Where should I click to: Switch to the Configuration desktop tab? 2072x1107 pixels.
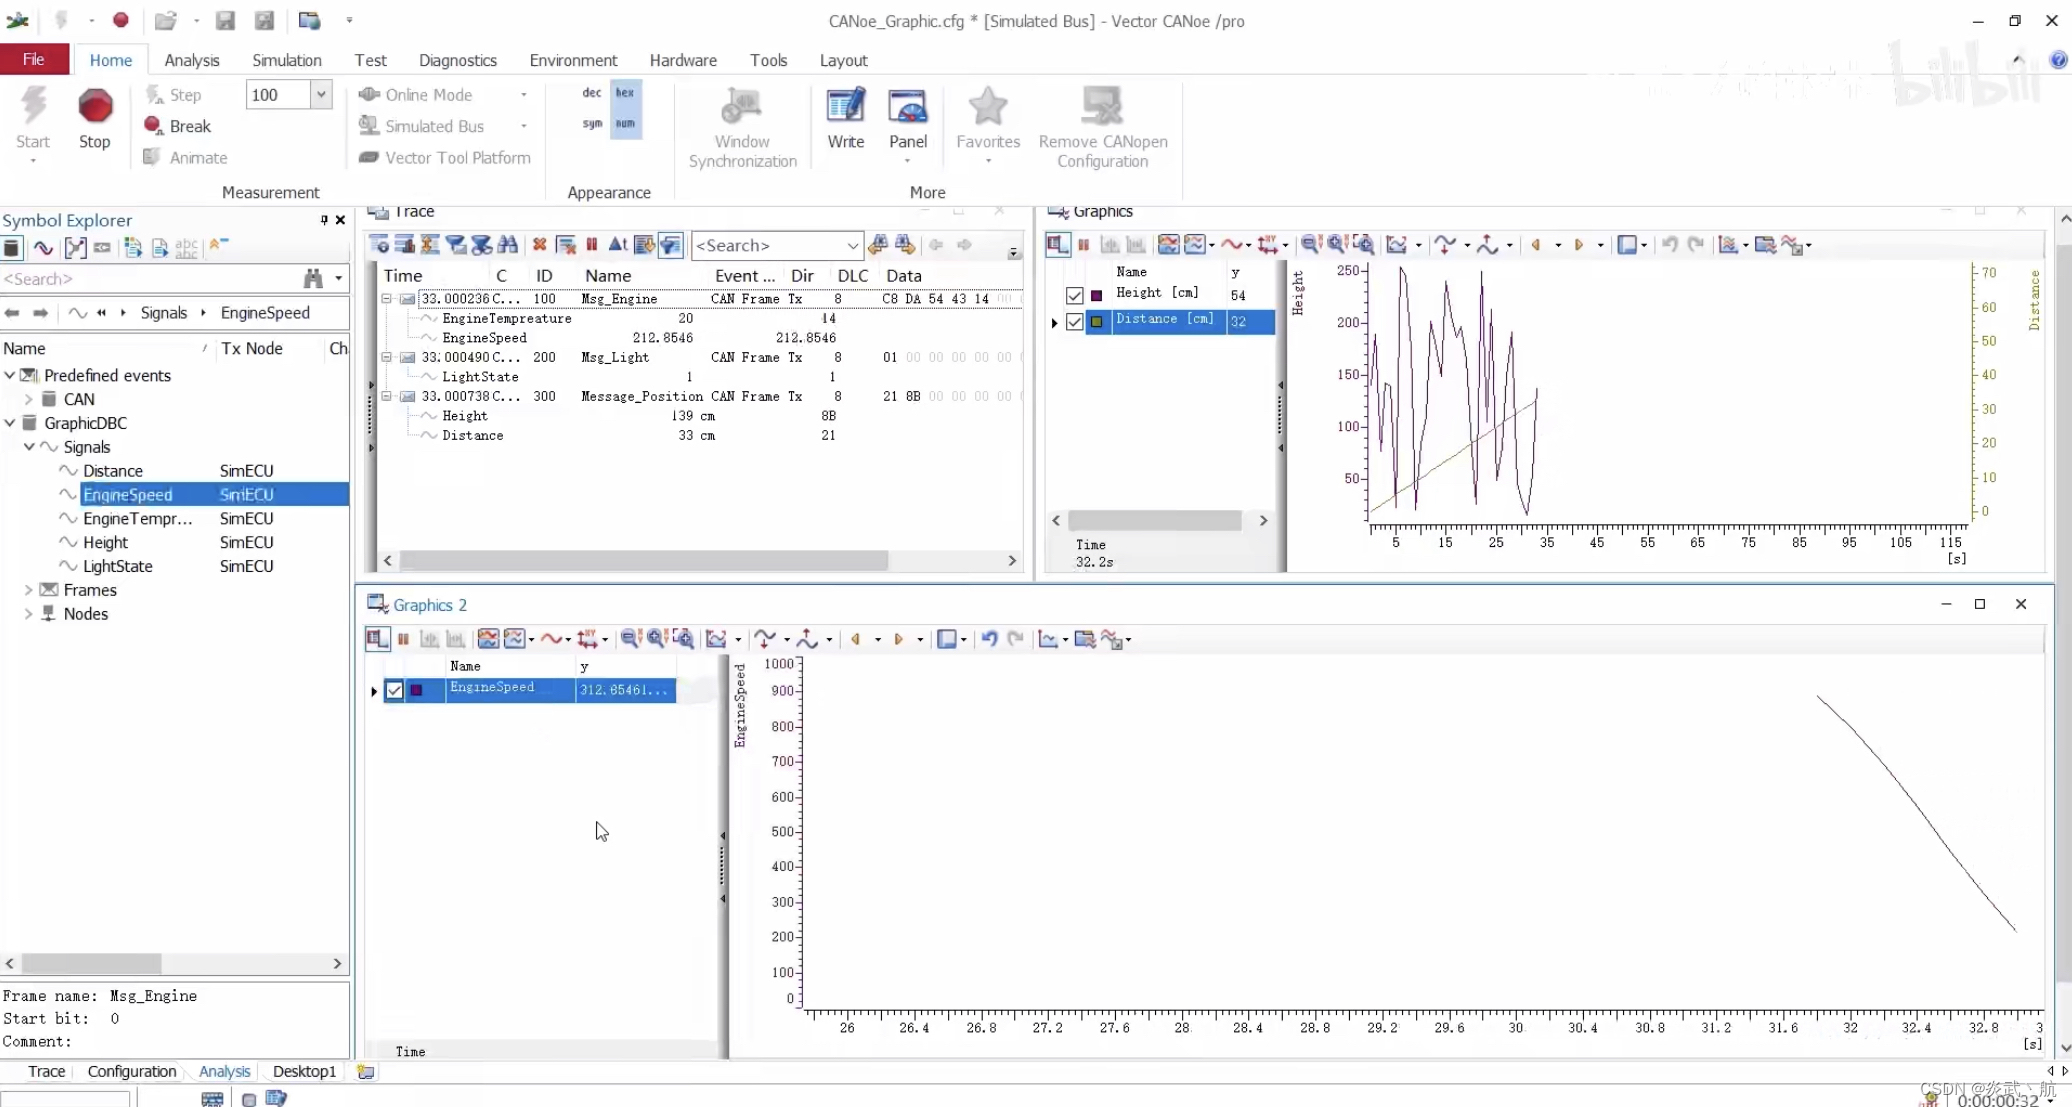click(132, 1071)
